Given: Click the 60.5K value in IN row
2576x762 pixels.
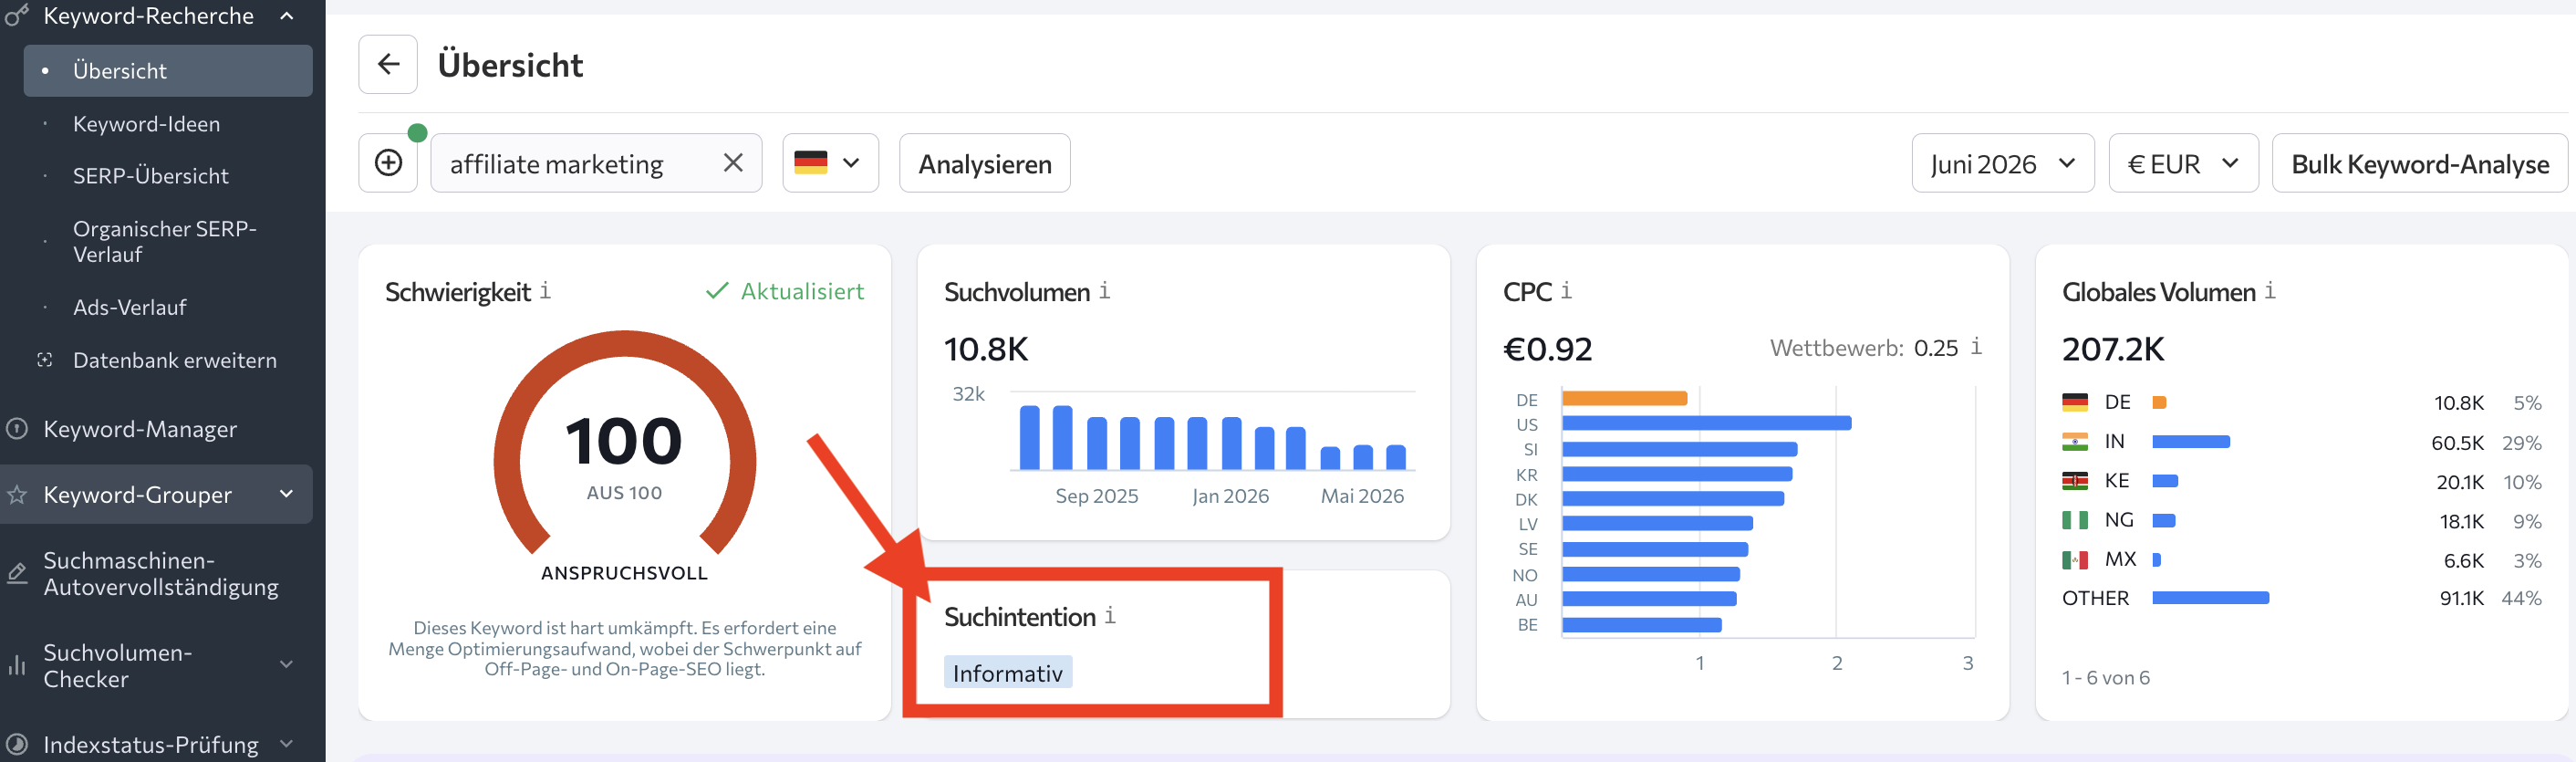Looking at the screenshot, I should click(x=2457, y=442).
